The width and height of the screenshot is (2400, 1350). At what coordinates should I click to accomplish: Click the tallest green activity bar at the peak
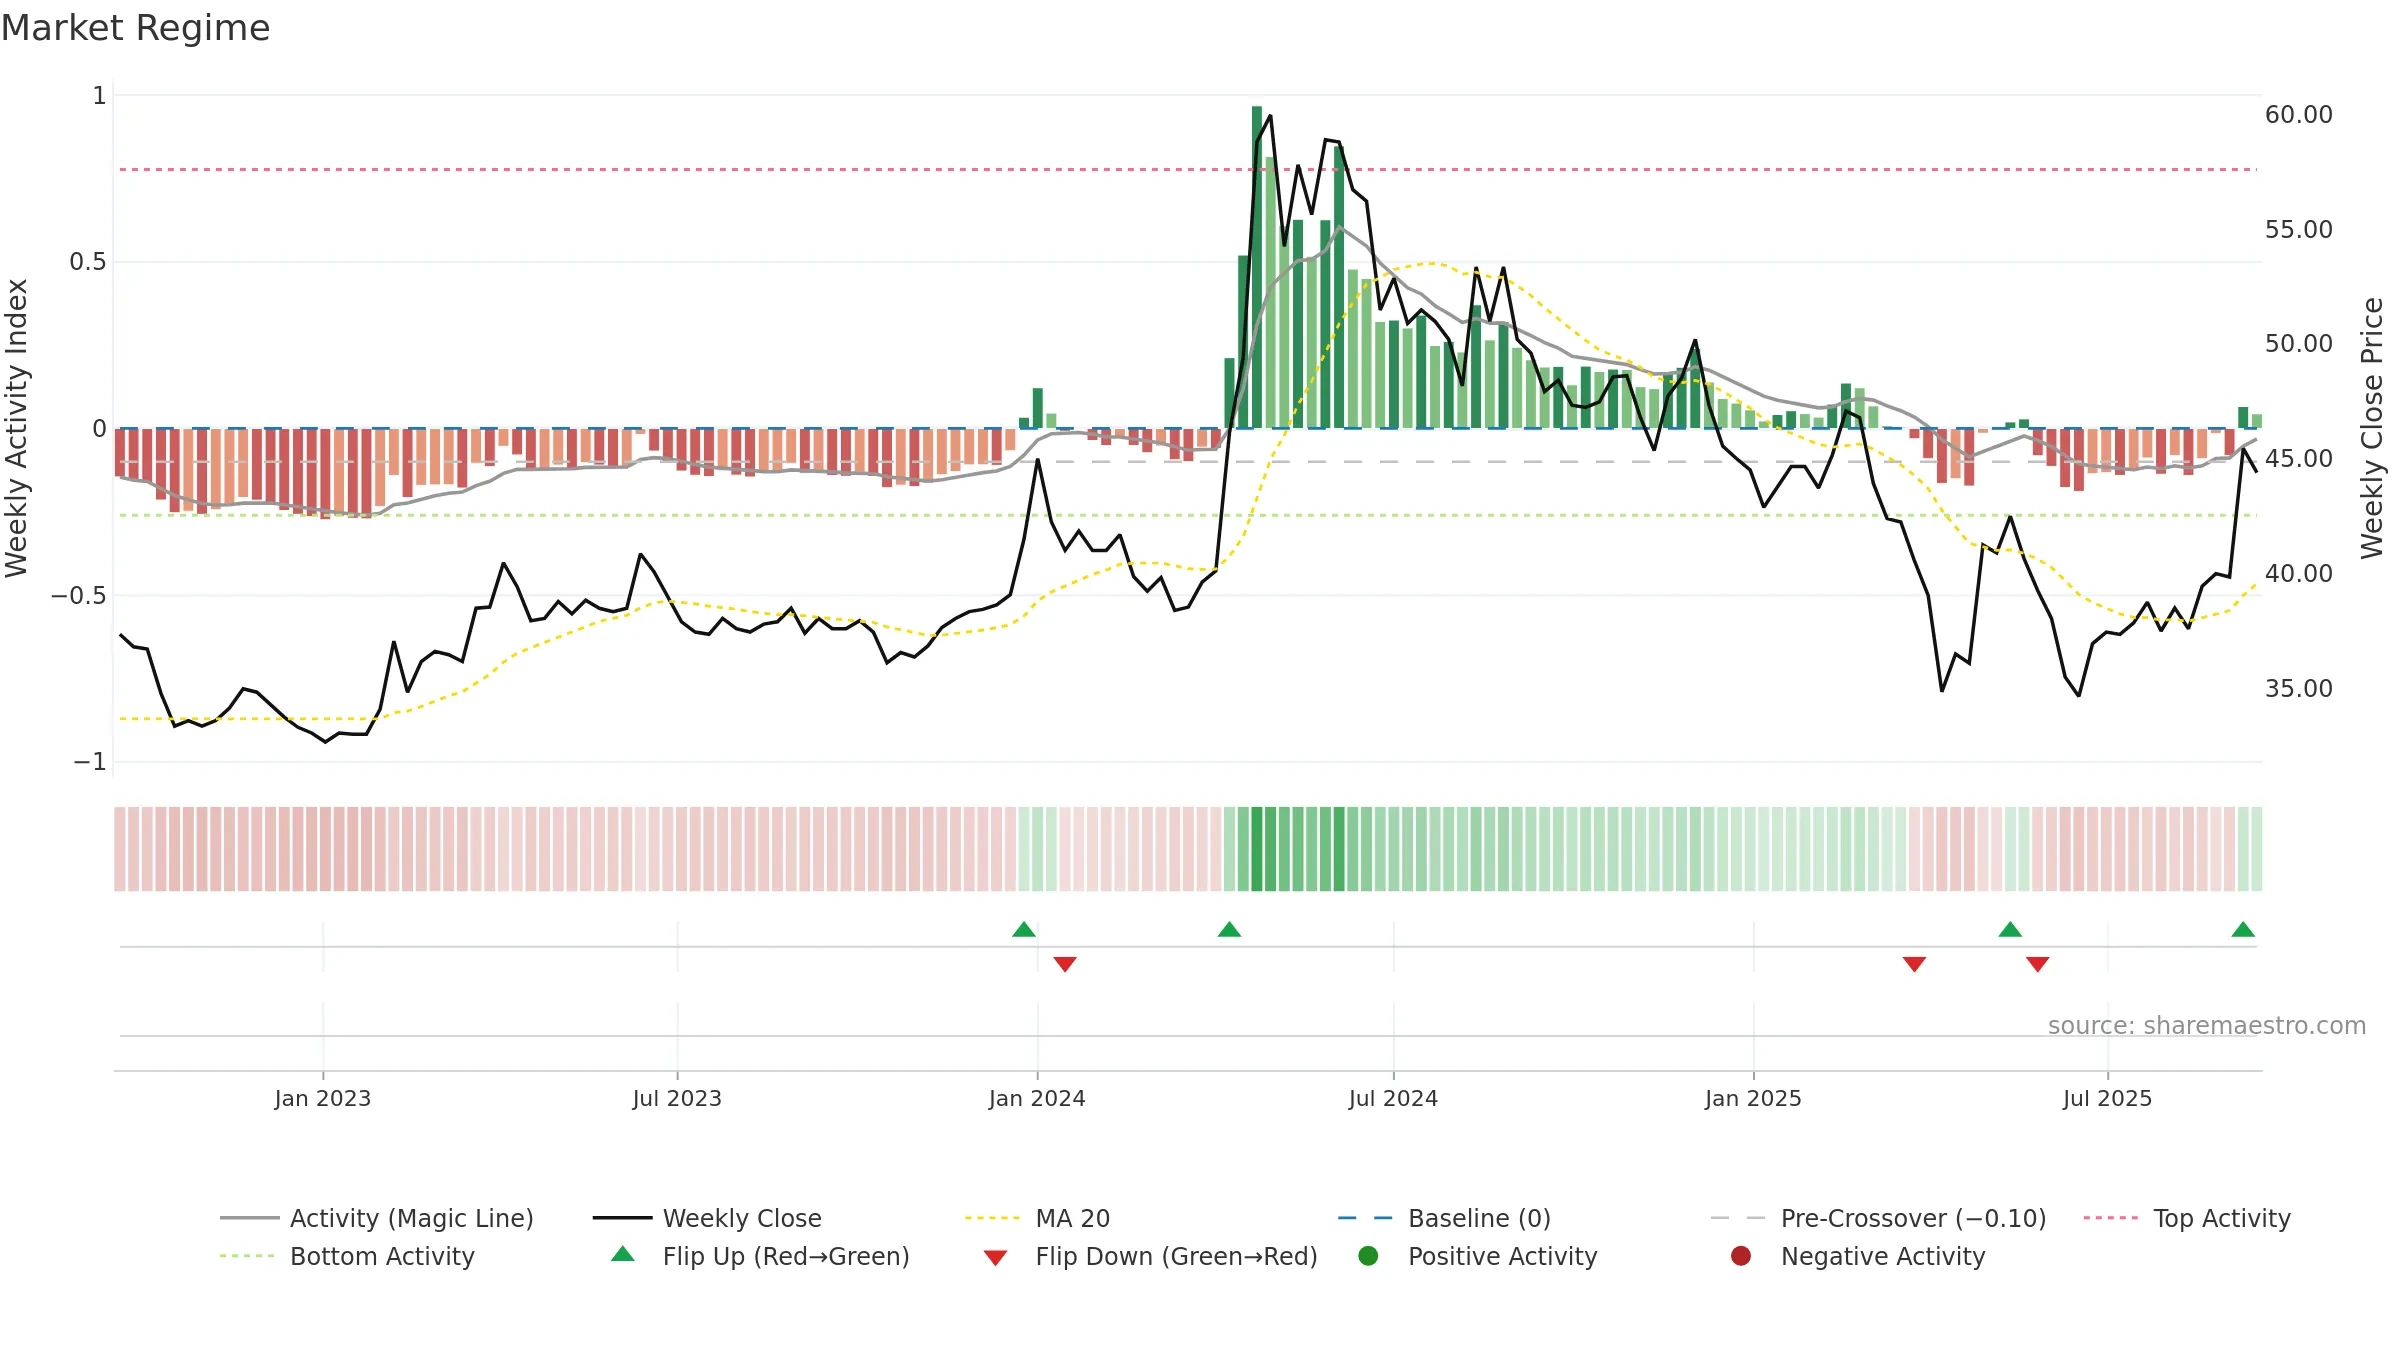tap(1257, 267)
